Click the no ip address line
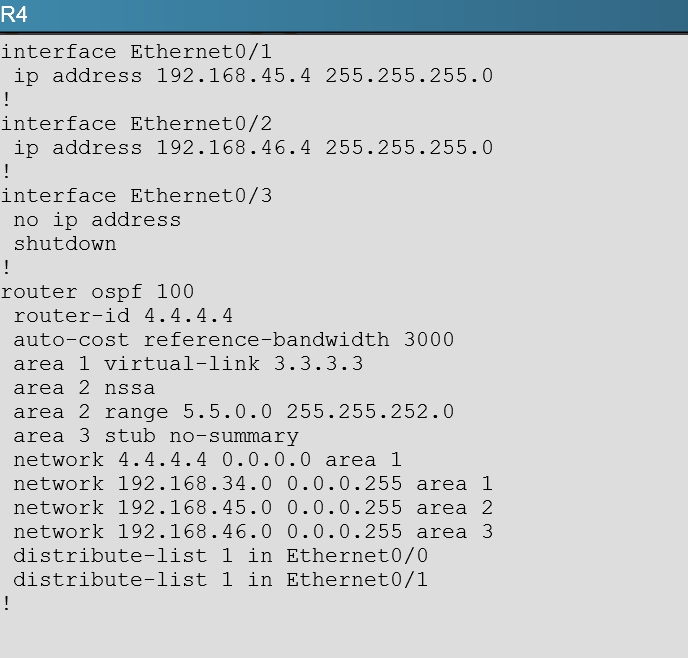The height and width of the screenshot is (658, 688). (97, 220)
